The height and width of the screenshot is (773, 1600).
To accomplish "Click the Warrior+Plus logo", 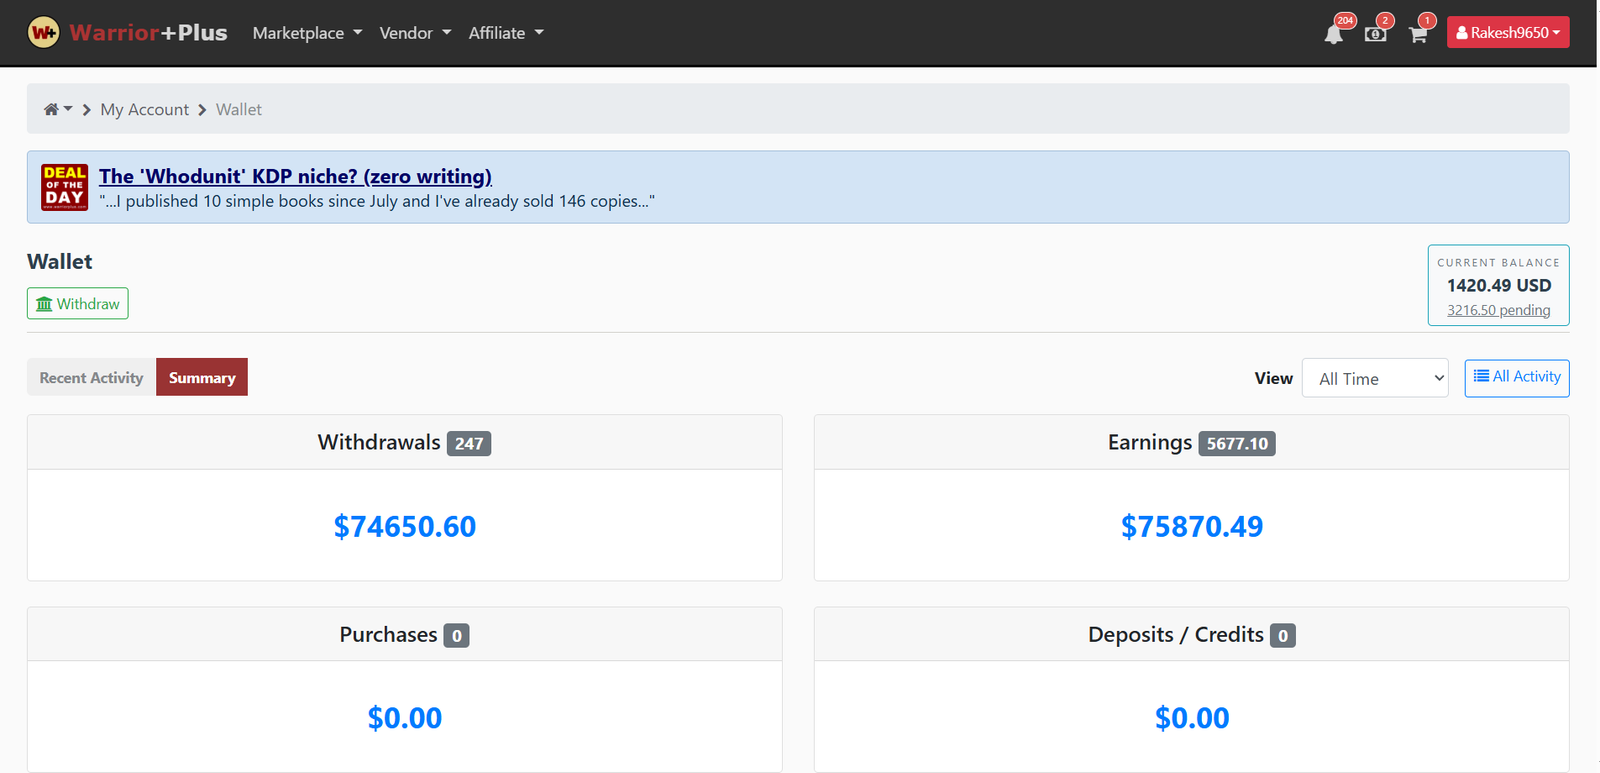I will pos(128,32).
